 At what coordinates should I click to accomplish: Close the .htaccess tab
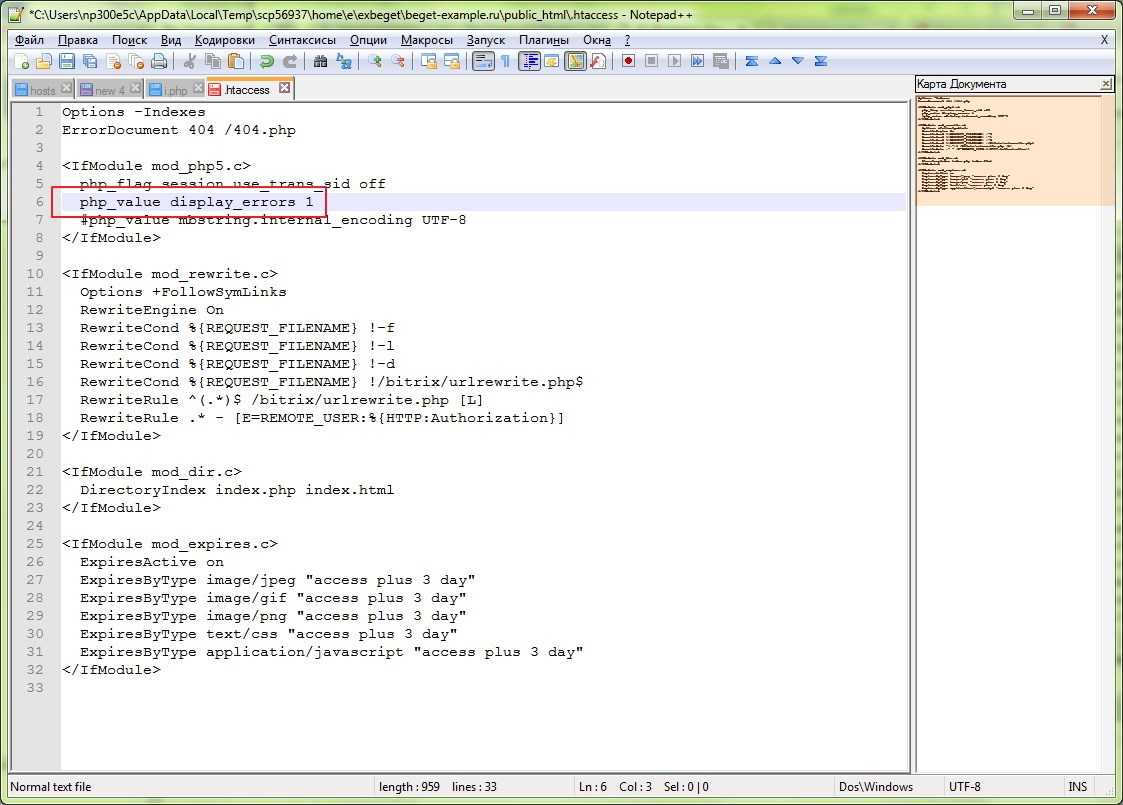click(x=284, y=89)
